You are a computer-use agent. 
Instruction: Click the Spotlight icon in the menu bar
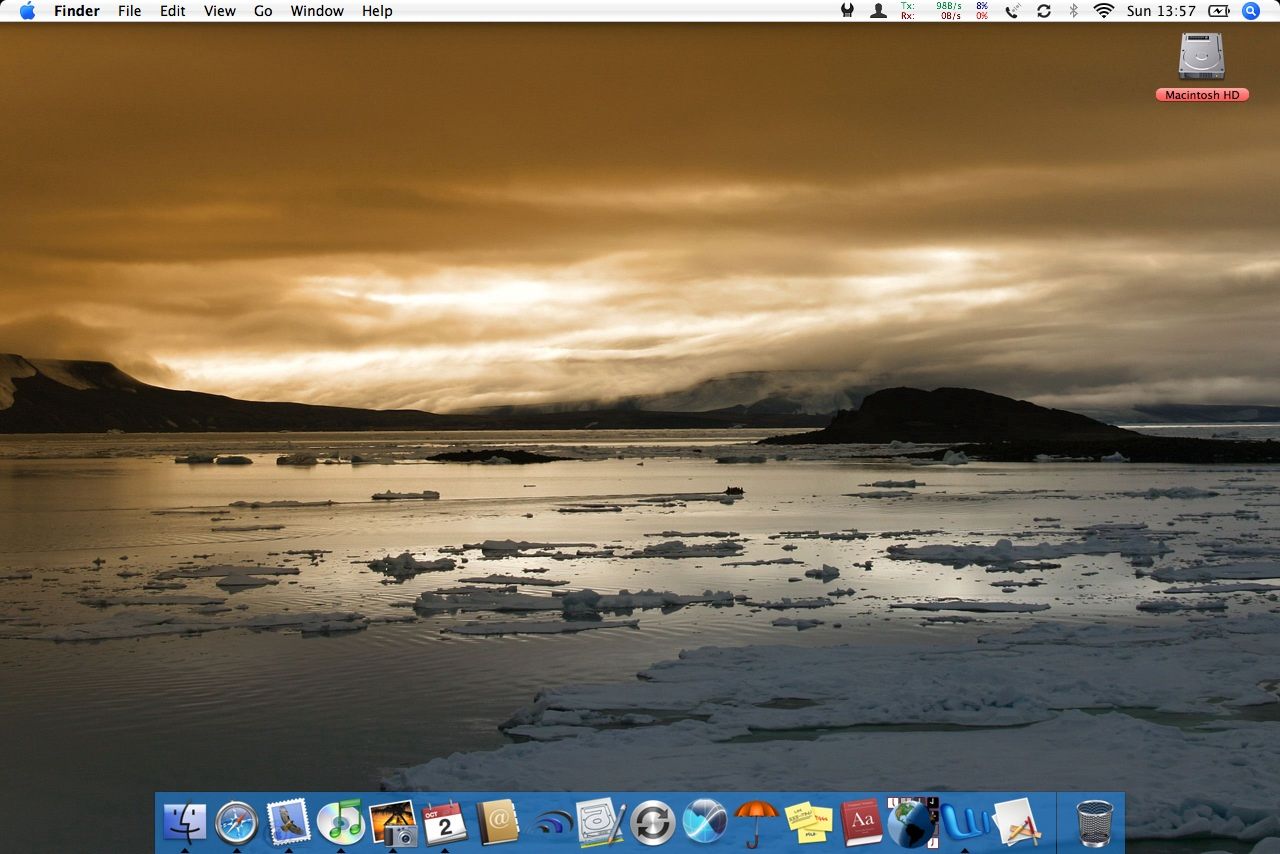pos(1250,11)
